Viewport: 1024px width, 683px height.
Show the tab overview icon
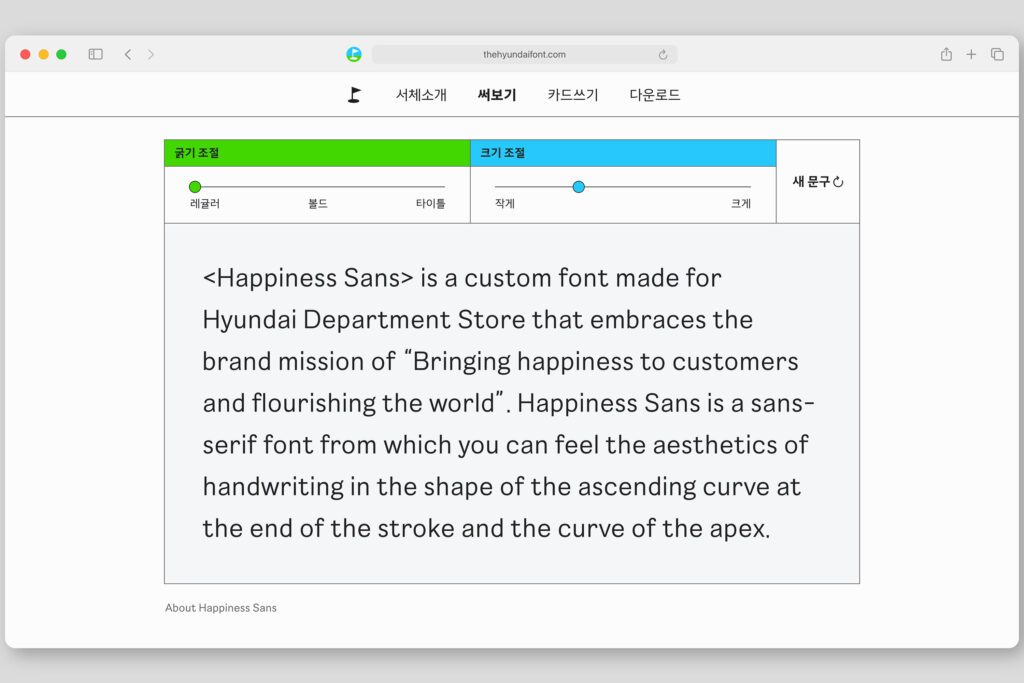997,54
